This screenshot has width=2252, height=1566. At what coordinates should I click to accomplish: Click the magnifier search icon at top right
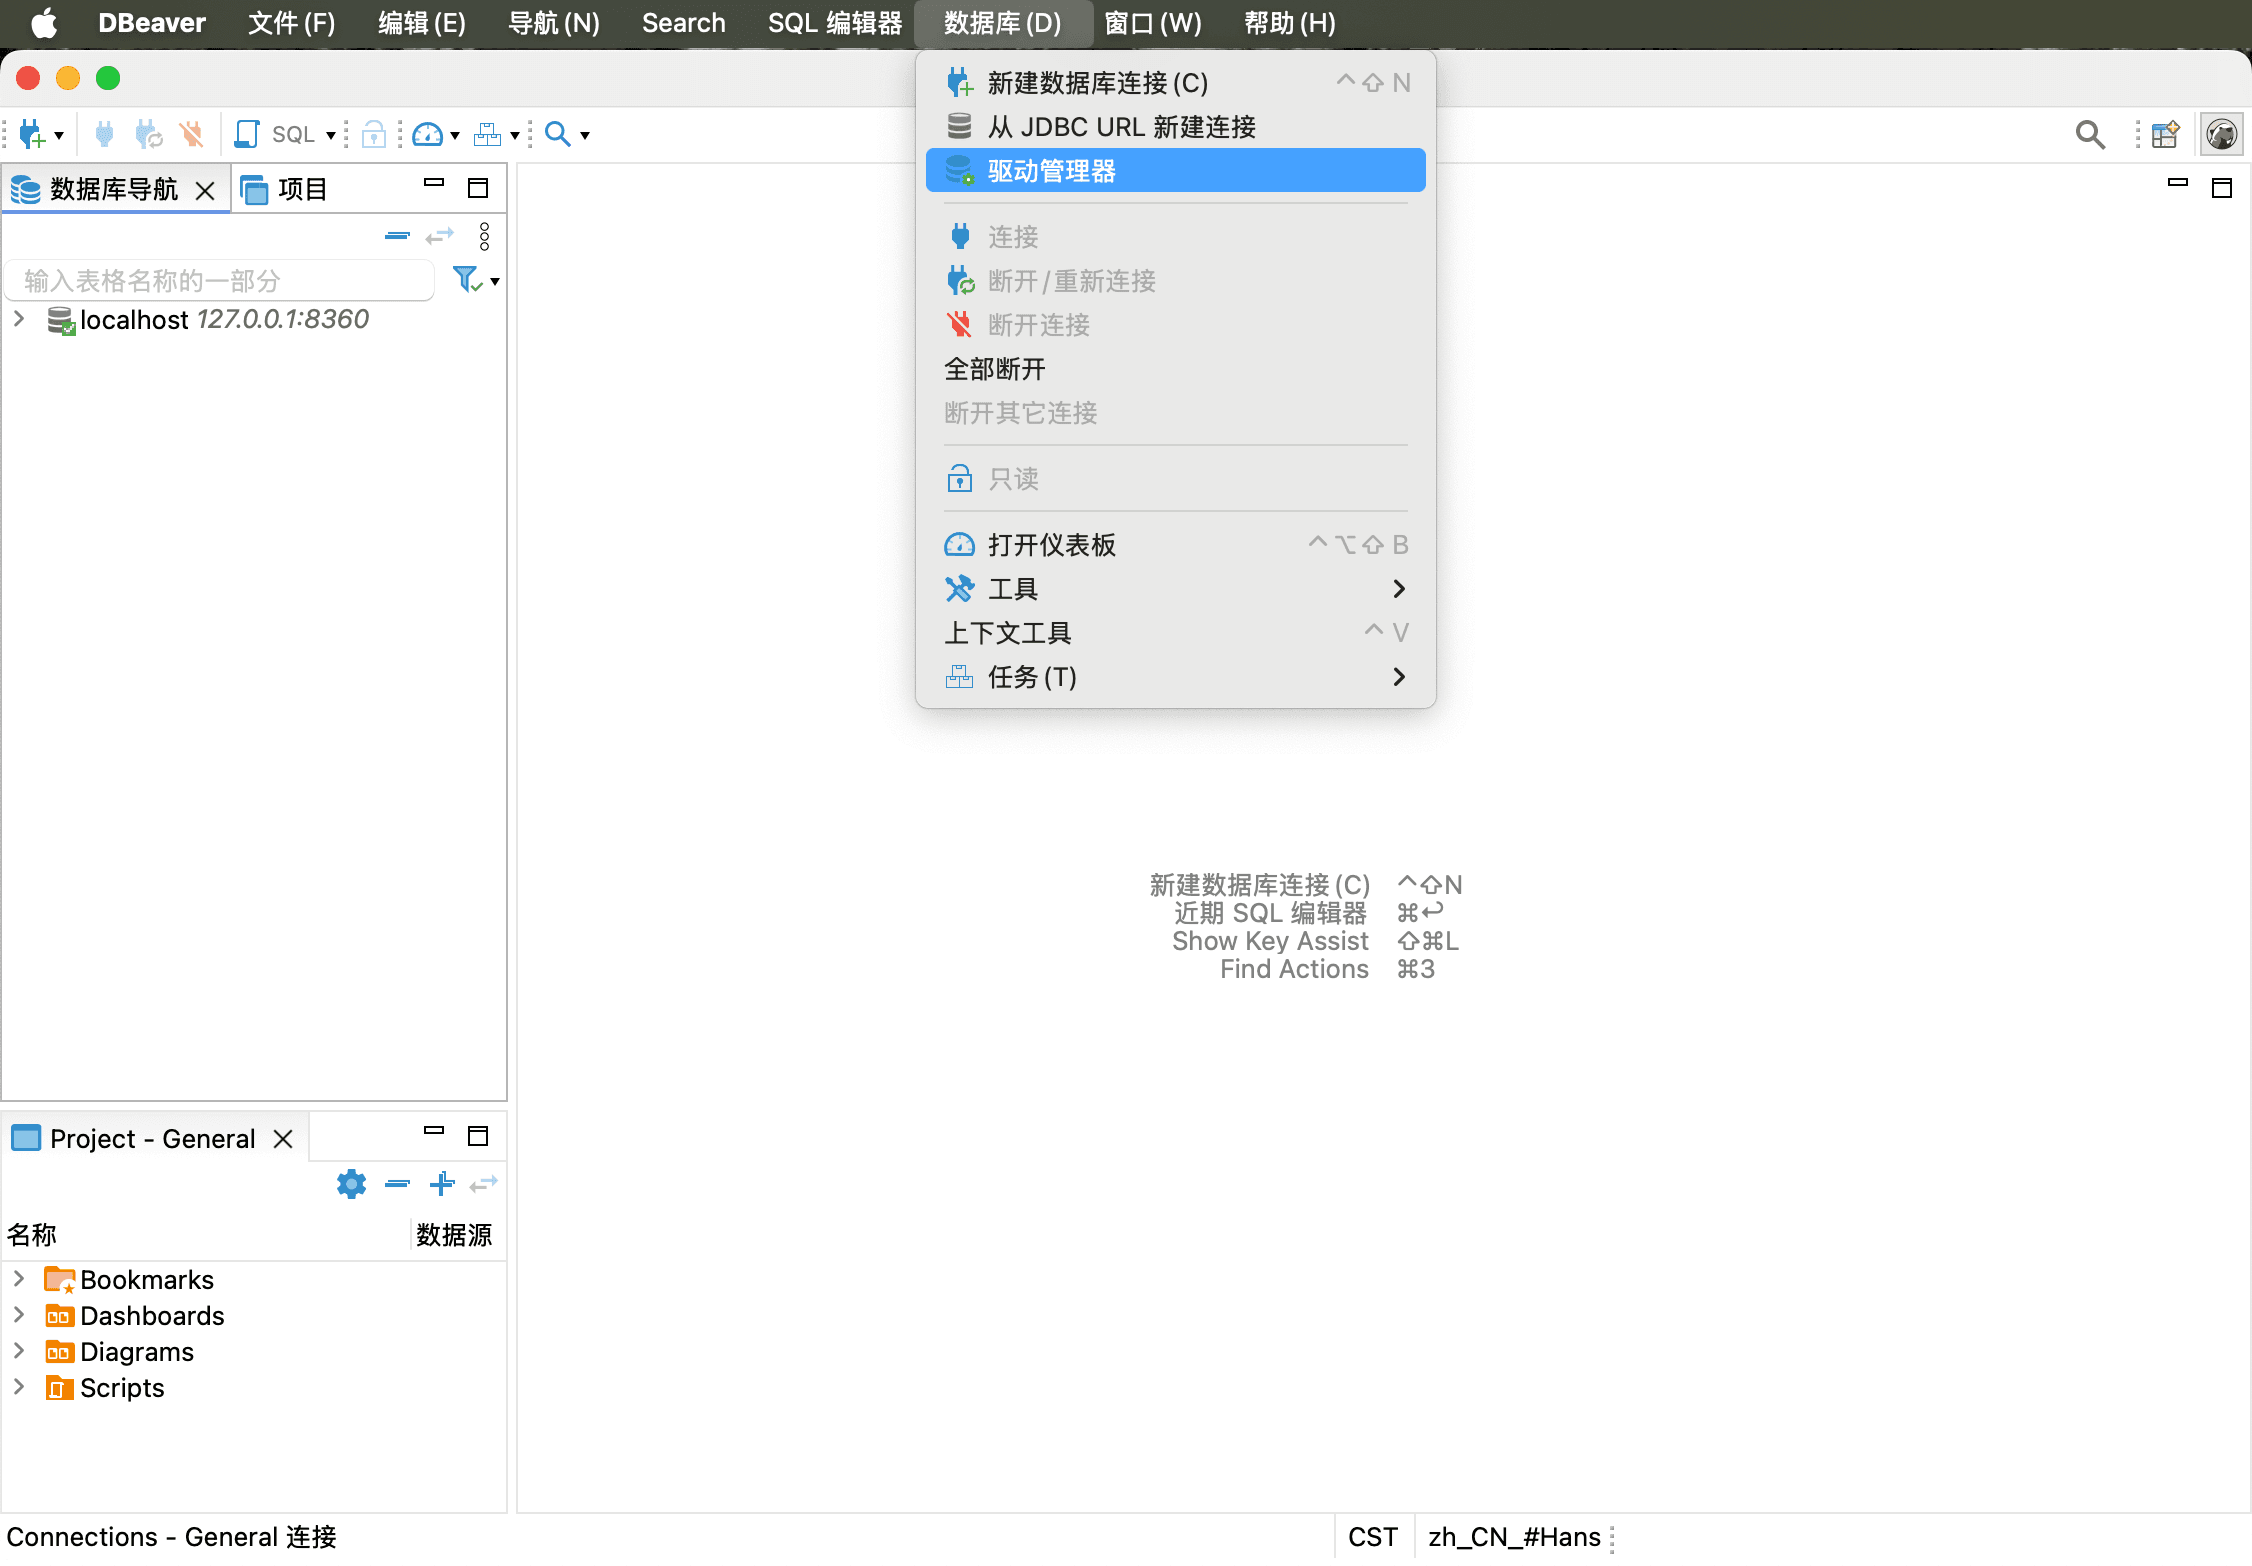[x=2089, y=134]
